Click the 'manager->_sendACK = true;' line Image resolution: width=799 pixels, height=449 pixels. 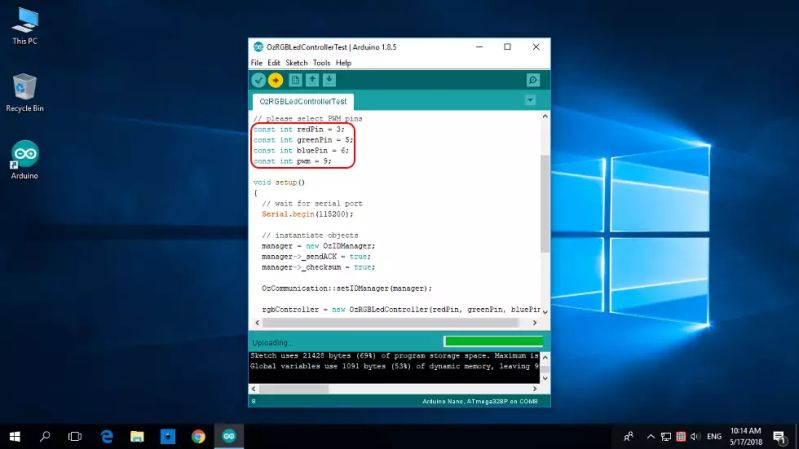[x=316, y=256]
